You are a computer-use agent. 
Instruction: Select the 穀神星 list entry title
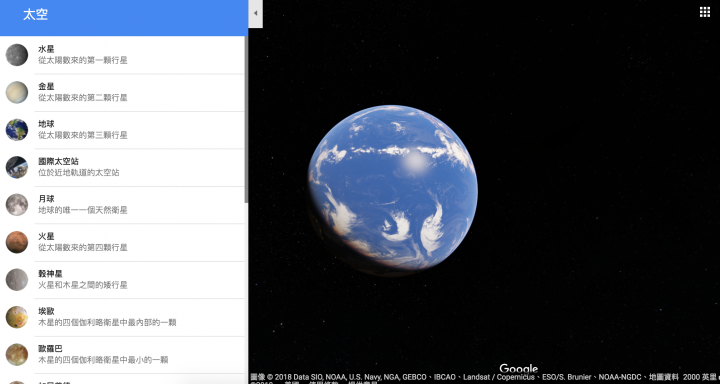(x=50, y=274)
